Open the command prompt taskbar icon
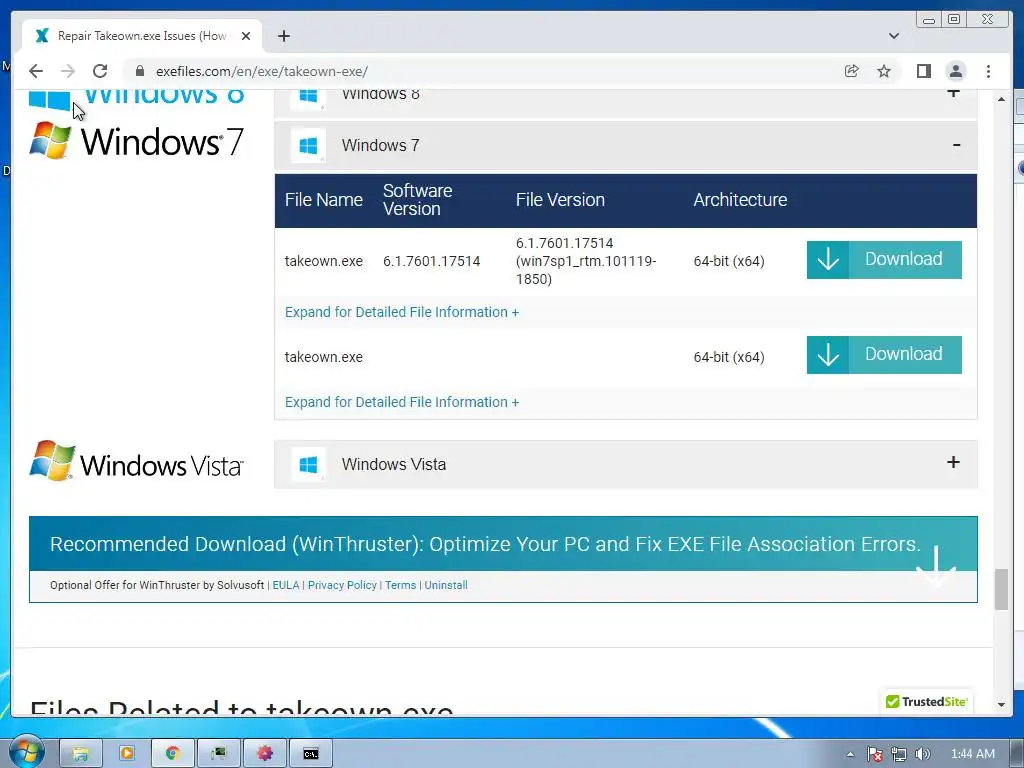 tap(311, 754)
